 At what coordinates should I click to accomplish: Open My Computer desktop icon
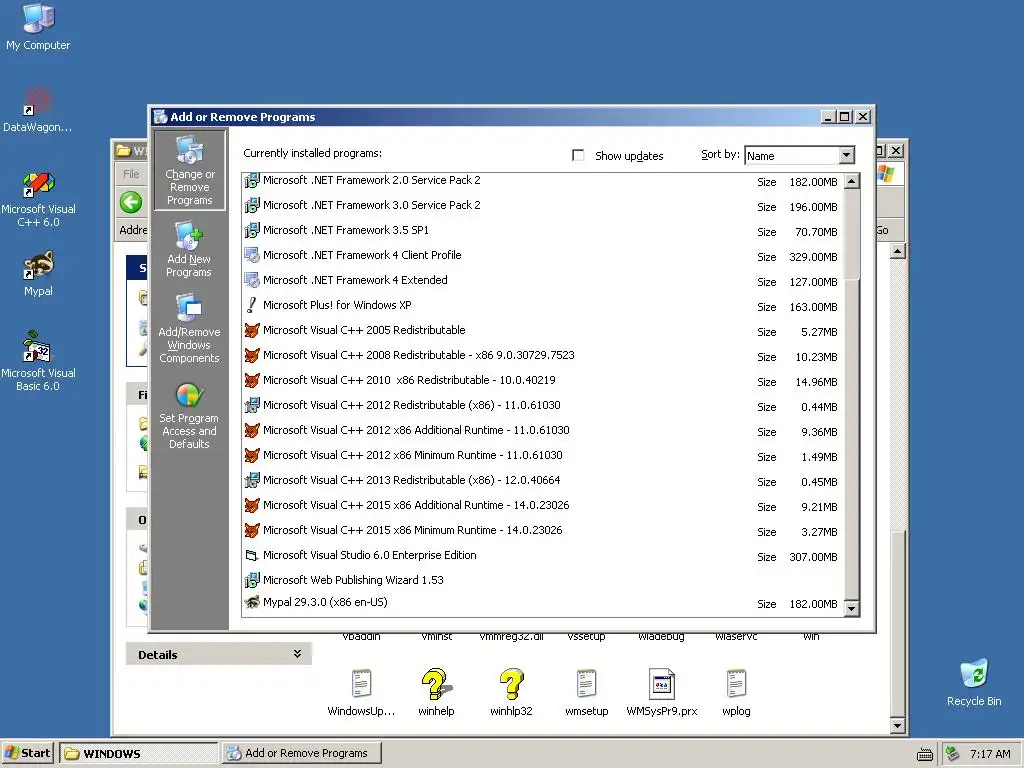(38, 26)
